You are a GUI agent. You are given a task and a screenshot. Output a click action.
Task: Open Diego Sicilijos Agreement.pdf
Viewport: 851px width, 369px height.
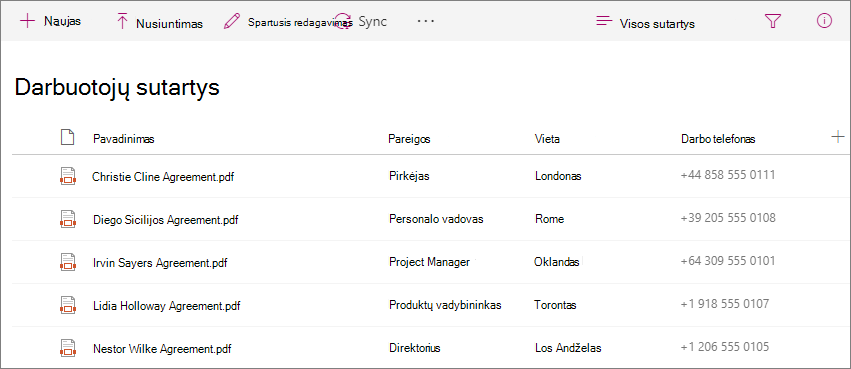click(166, 220)
